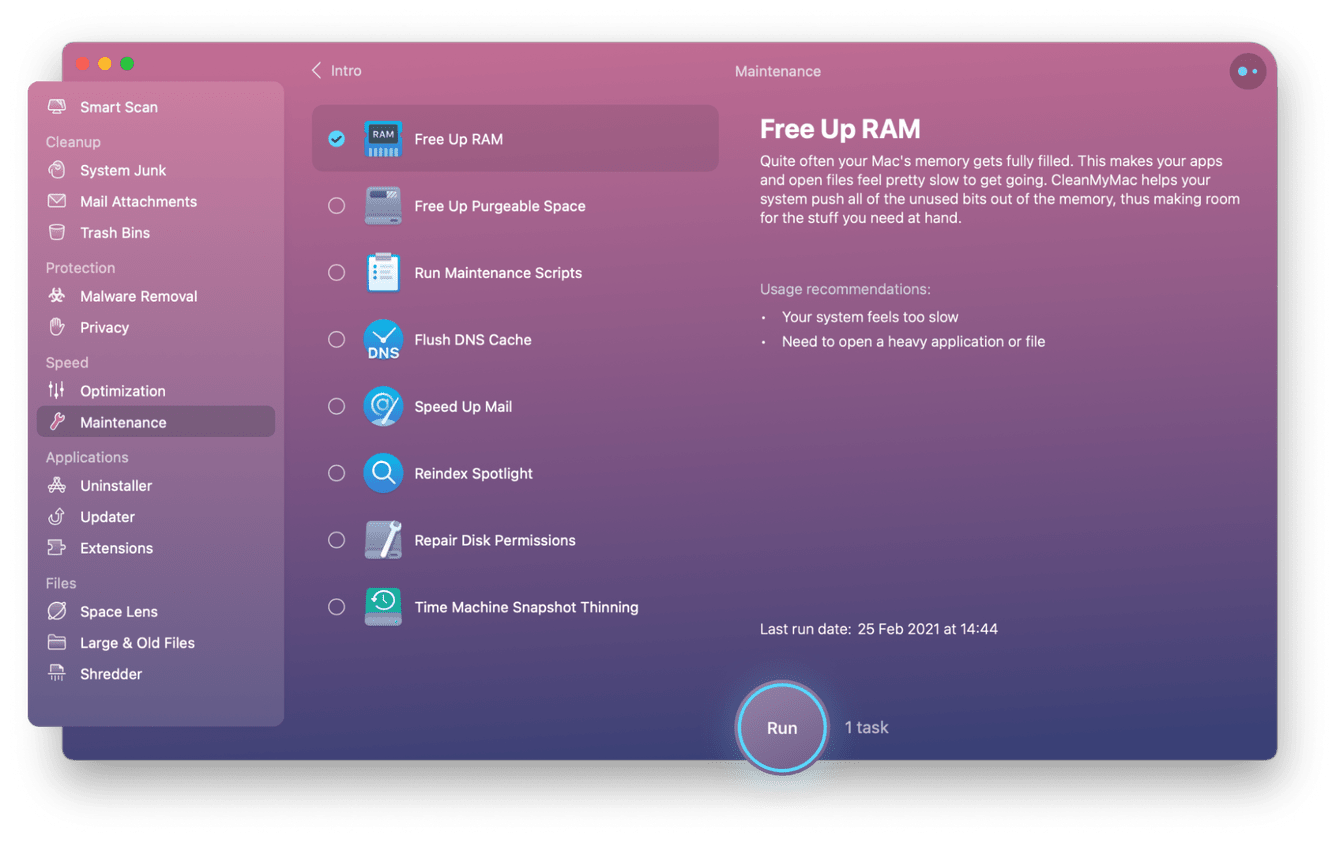Open Privacy in the sidebar
This screenshot has width=1340, height=843.
[x=156, y=327]
